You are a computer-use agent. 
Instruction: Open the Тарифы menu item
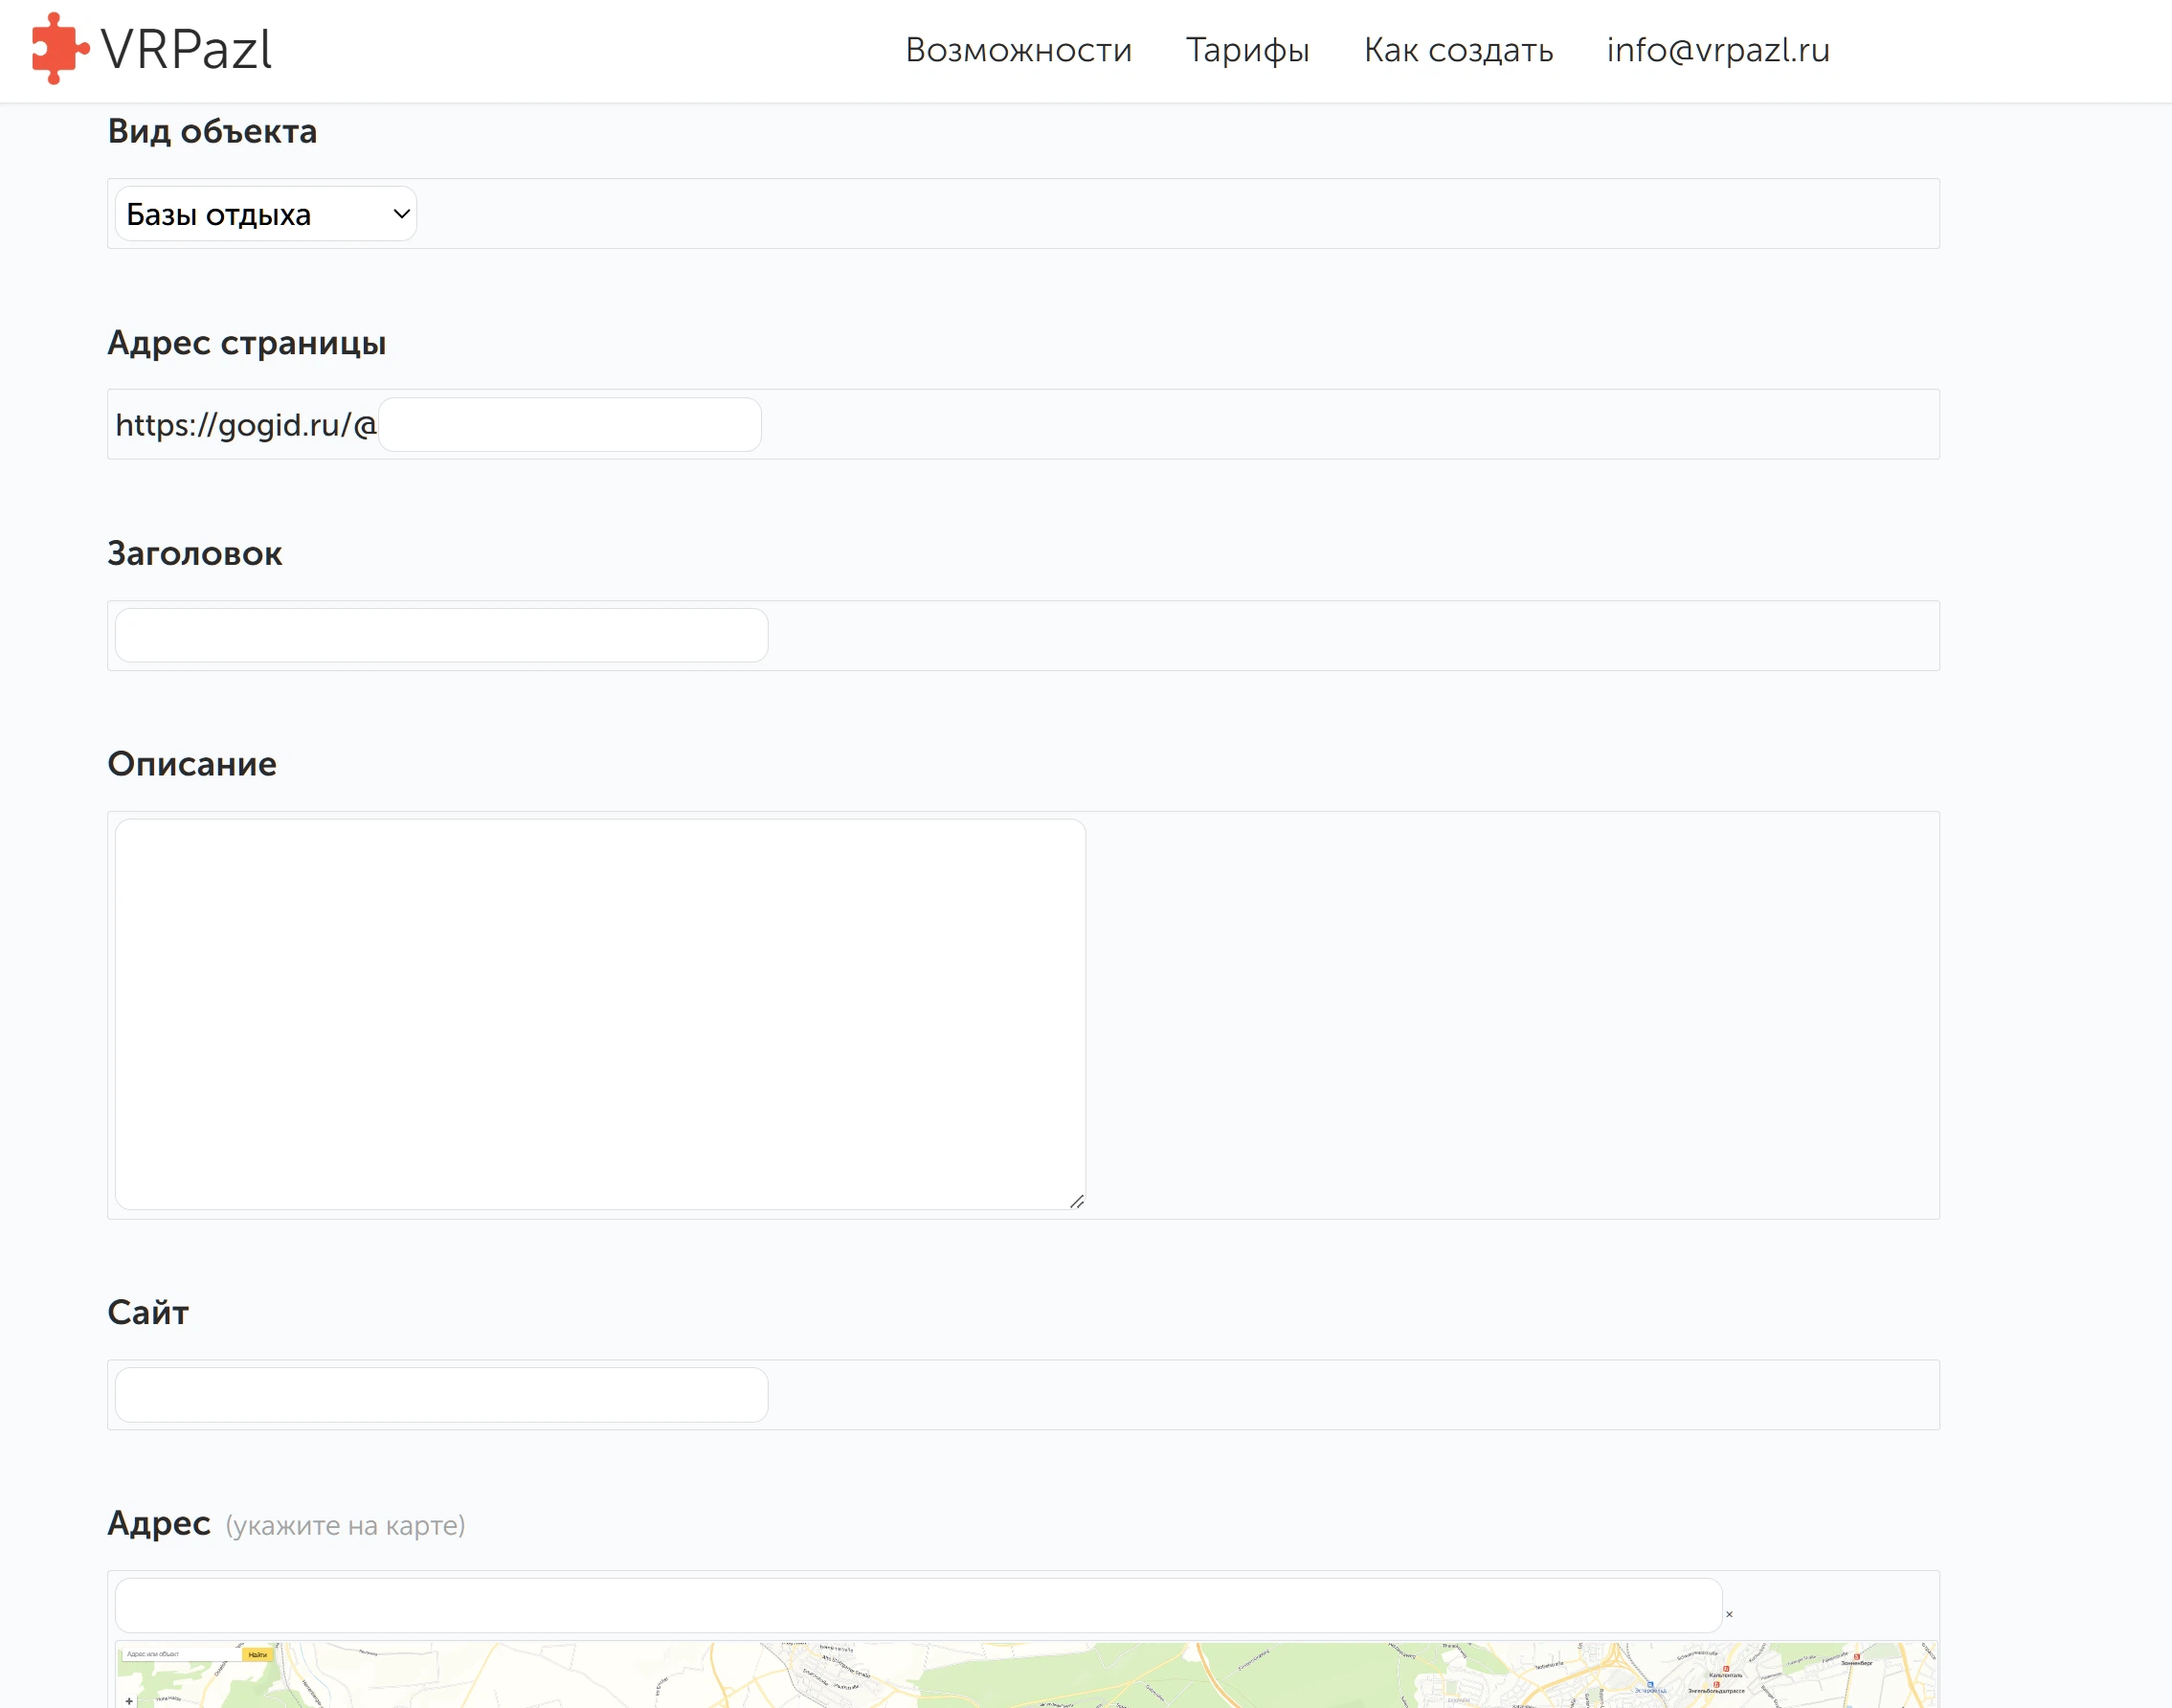pos(1247,50)
